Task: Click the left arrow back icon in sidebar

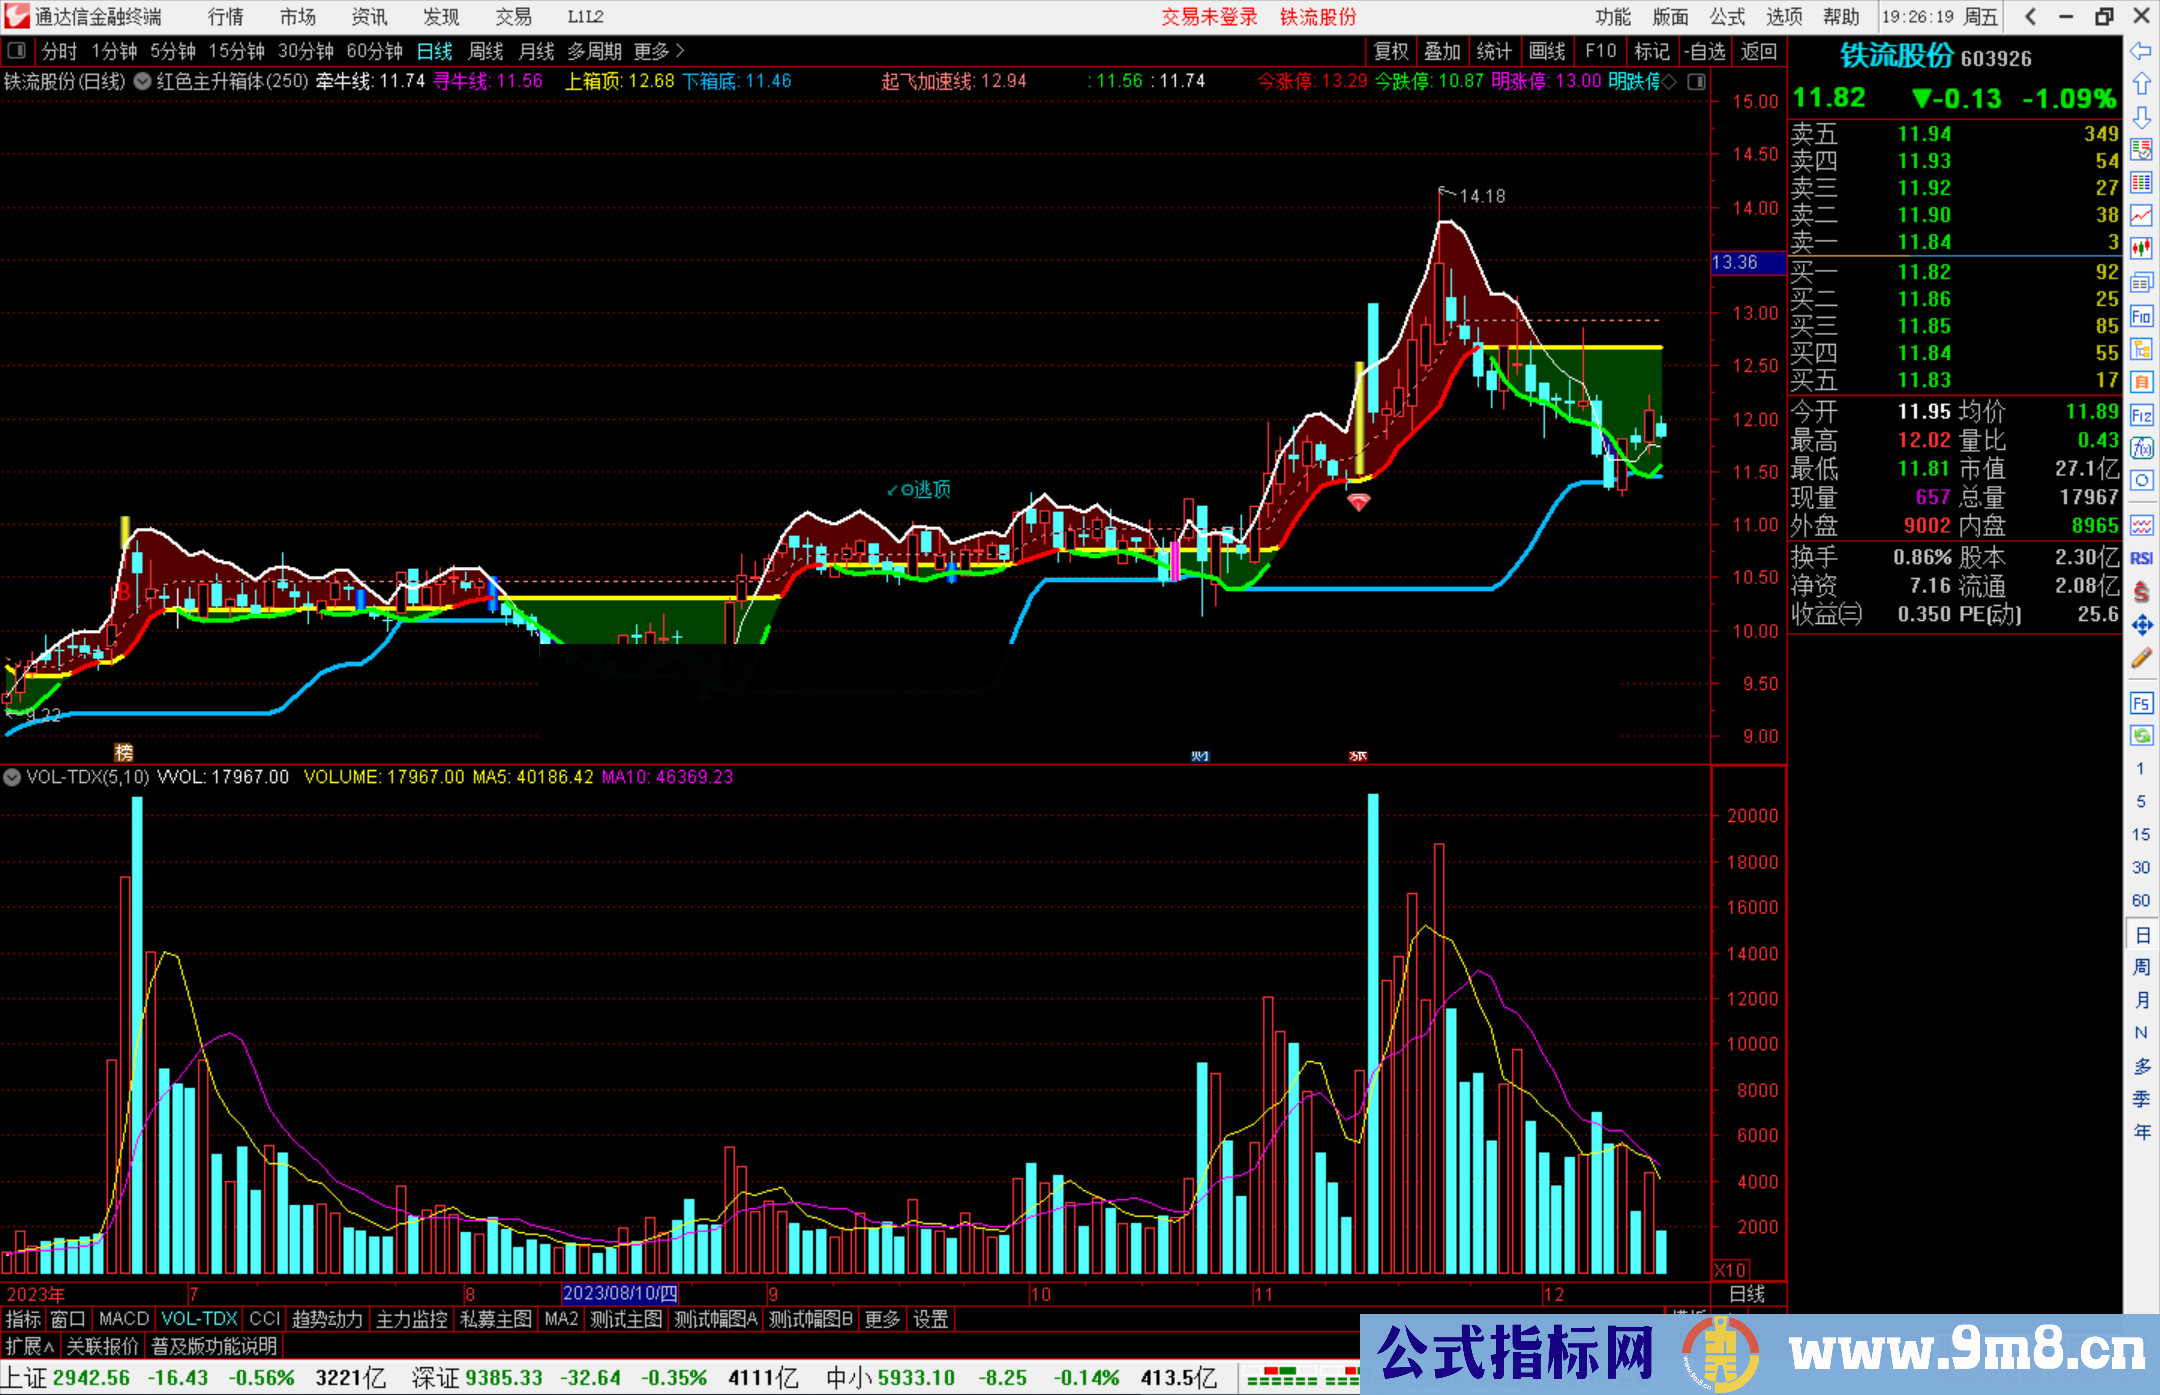Action: [2140, 51]
